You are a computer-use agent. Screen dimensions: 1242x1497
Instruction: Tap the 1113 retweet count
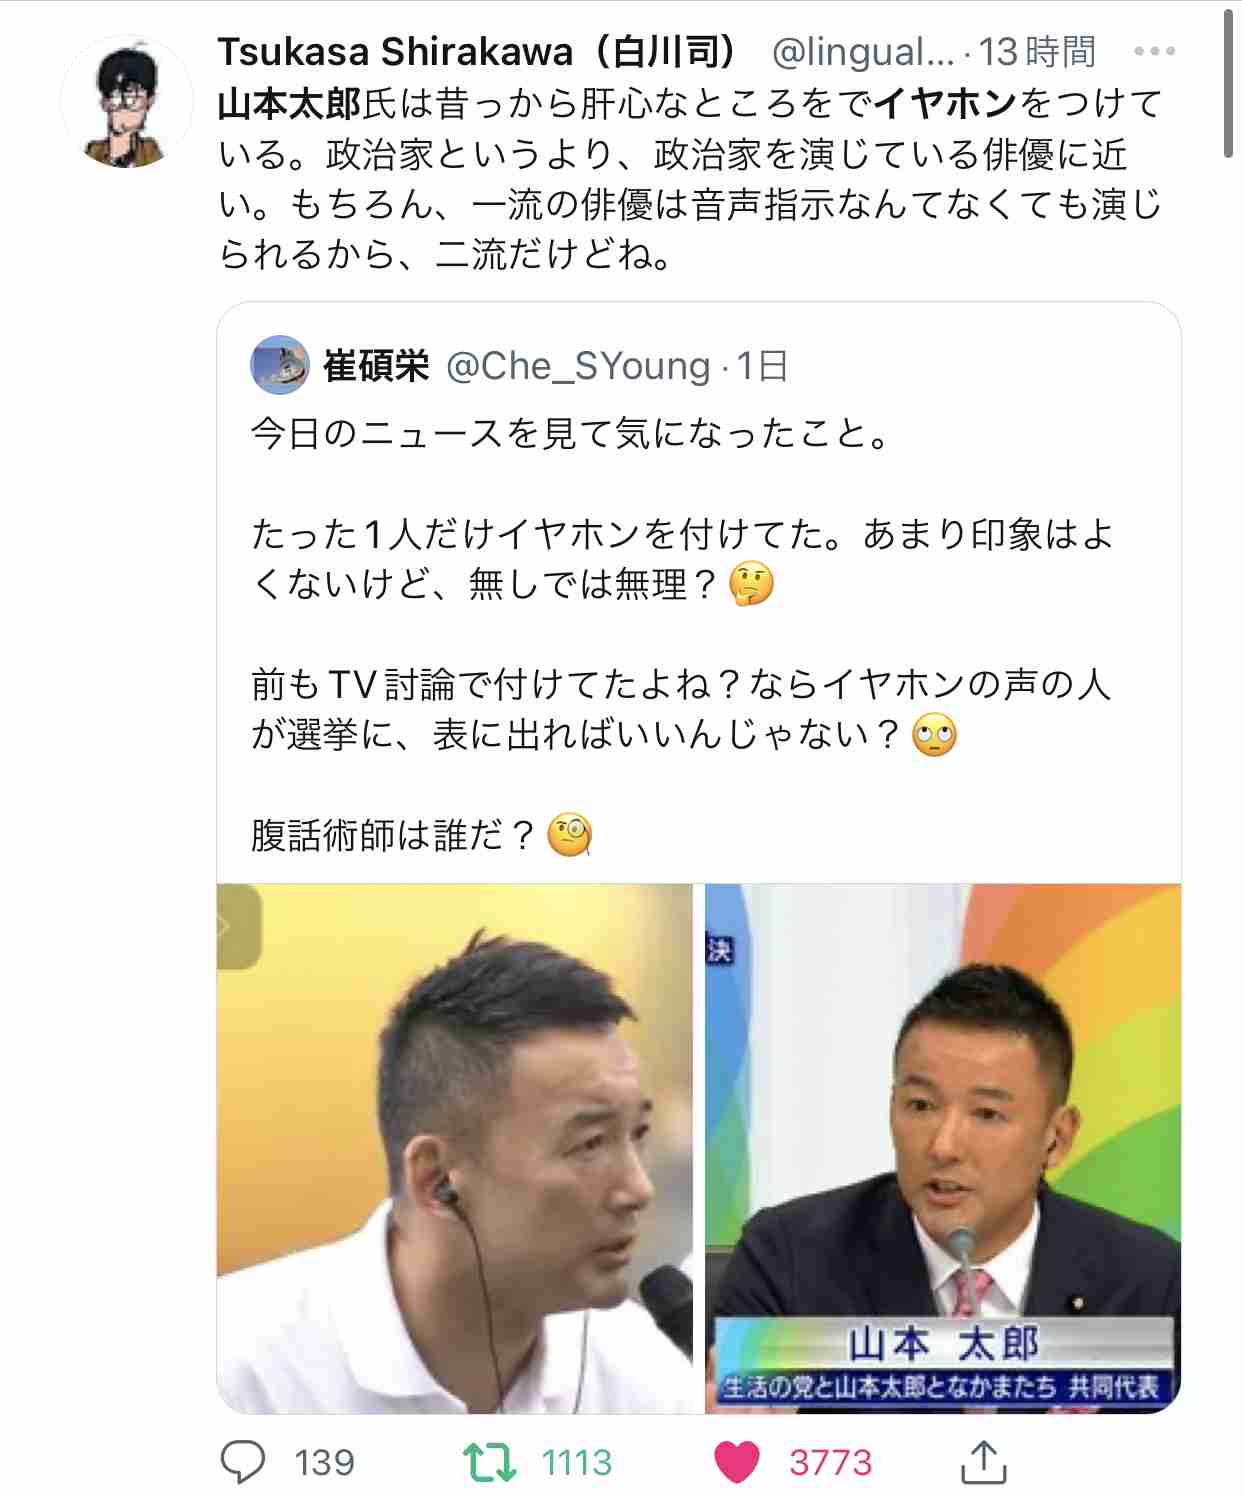click(577, 1463)
